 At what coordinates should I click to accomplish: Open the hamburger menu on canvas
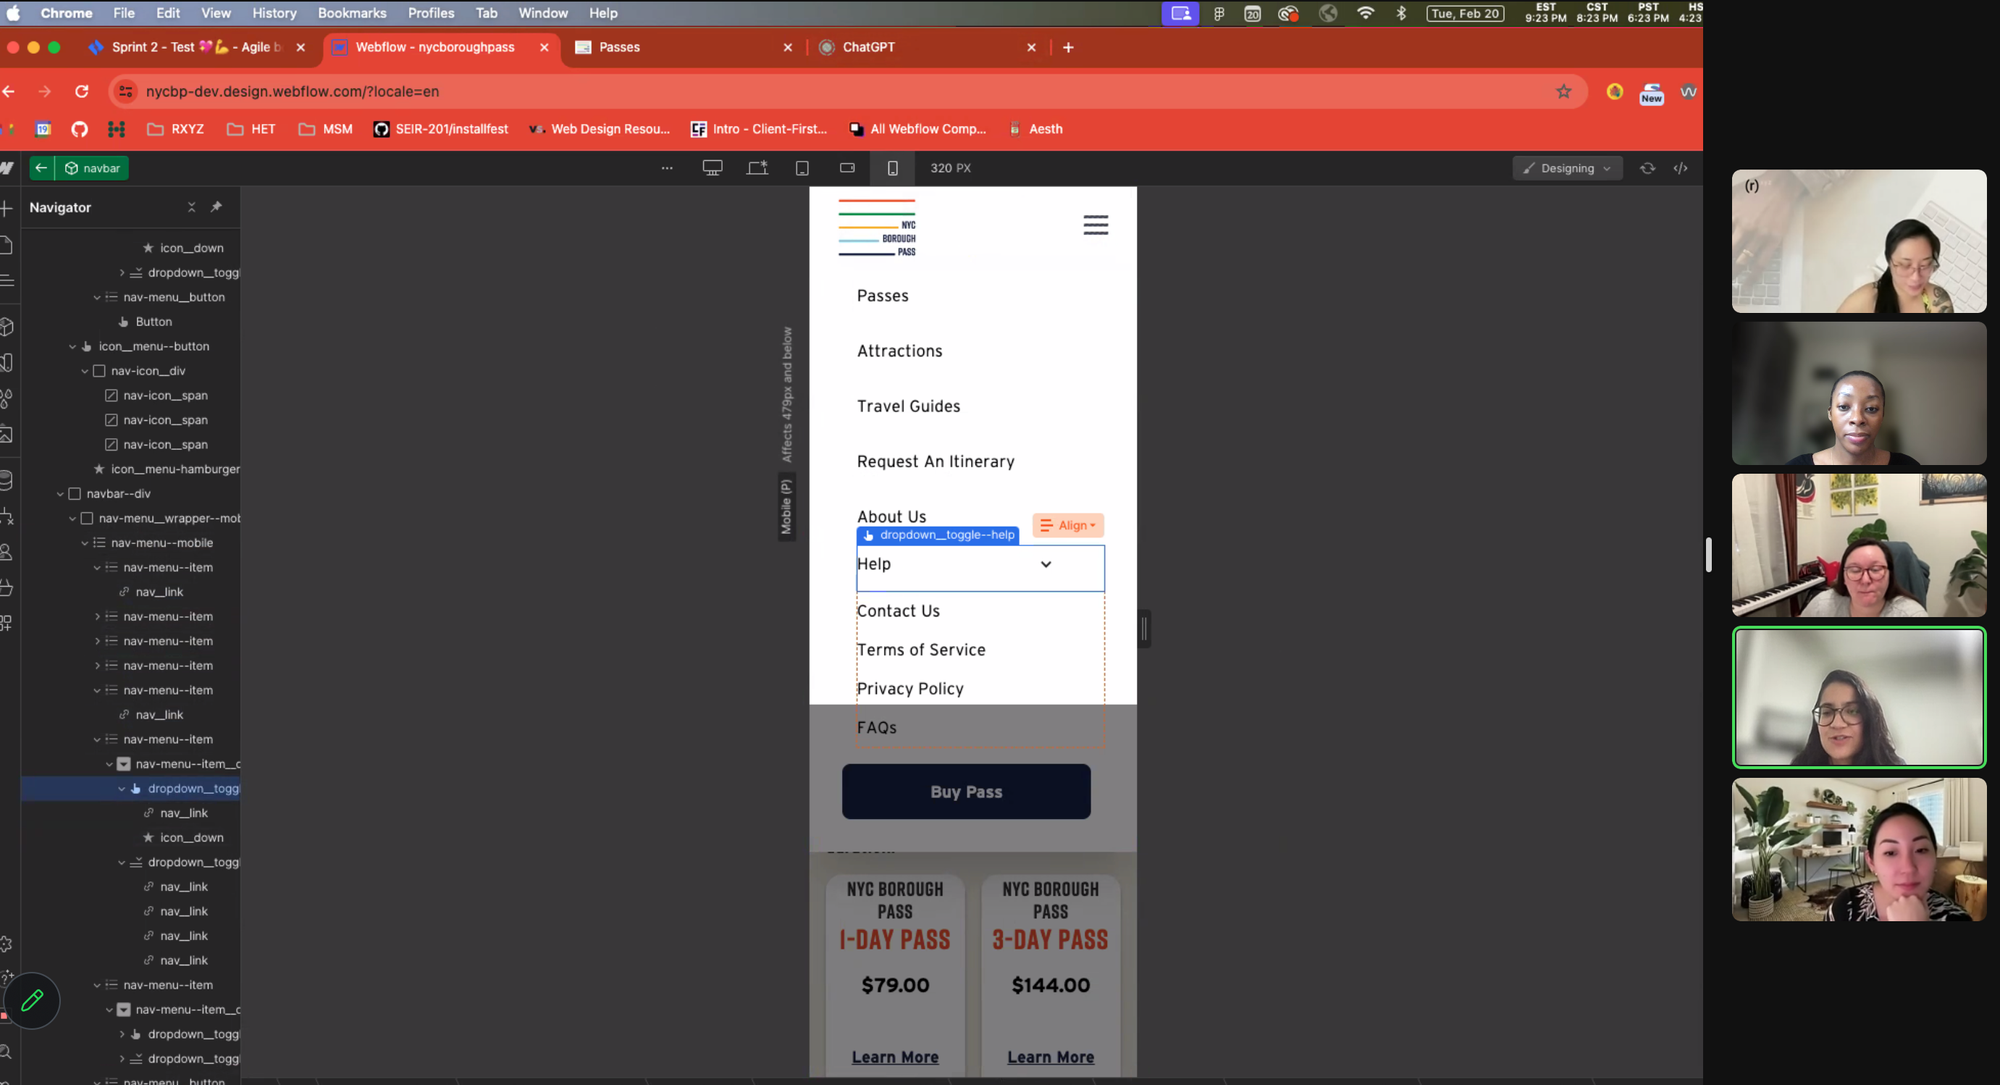point(1095,225)
